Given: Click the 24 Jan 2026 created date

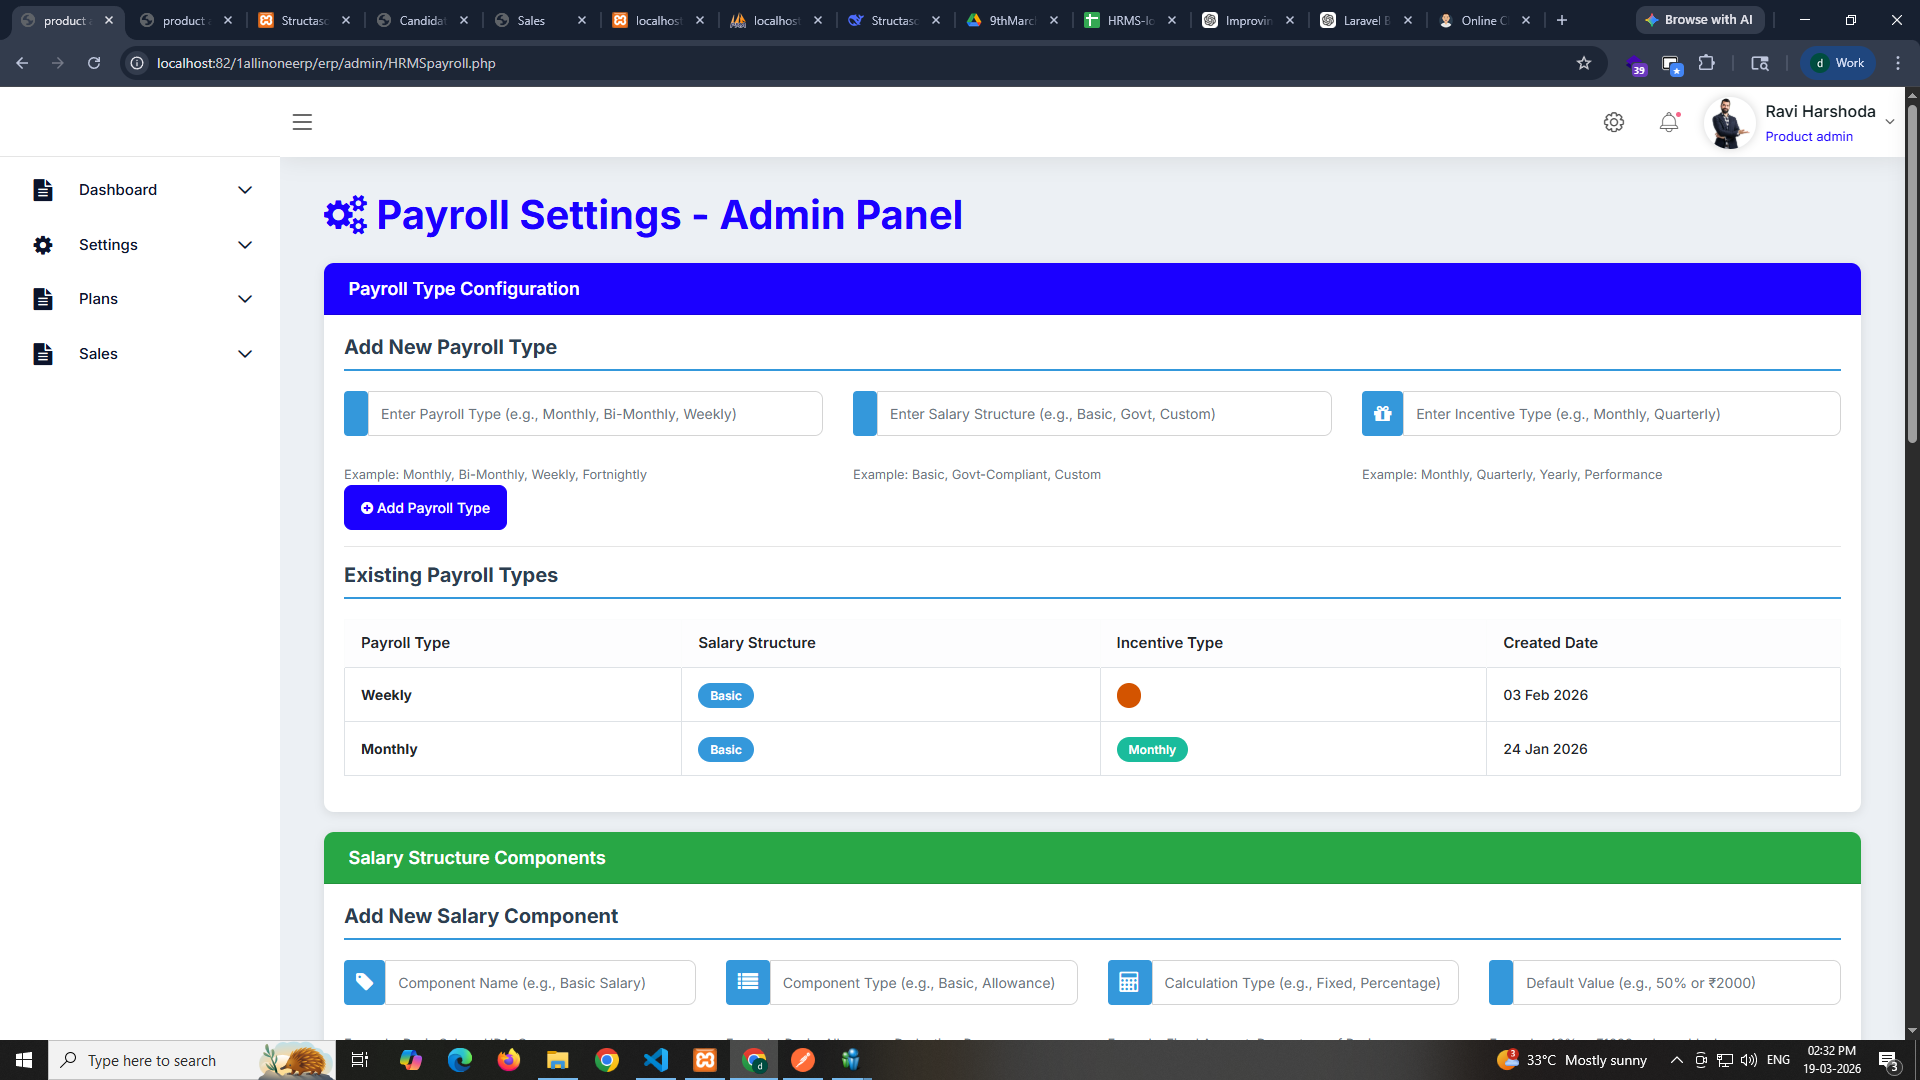Looking at the screenshot, I should click(x=1545, y=749).
